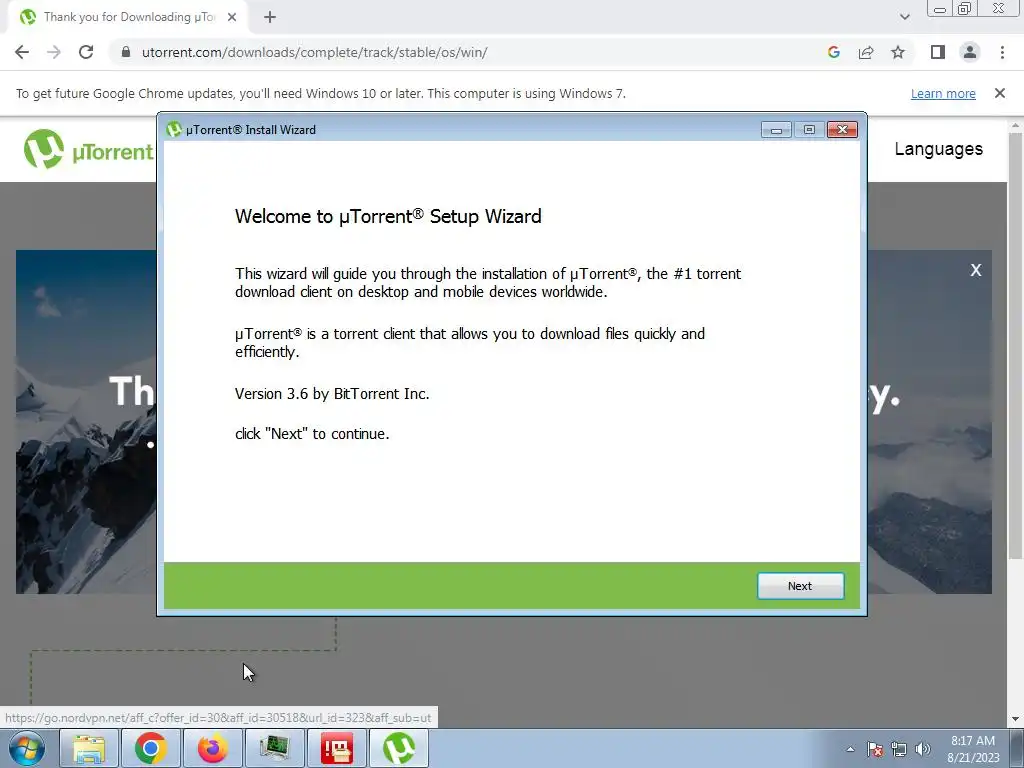Click the 'Learn more' link

point(943,93)
